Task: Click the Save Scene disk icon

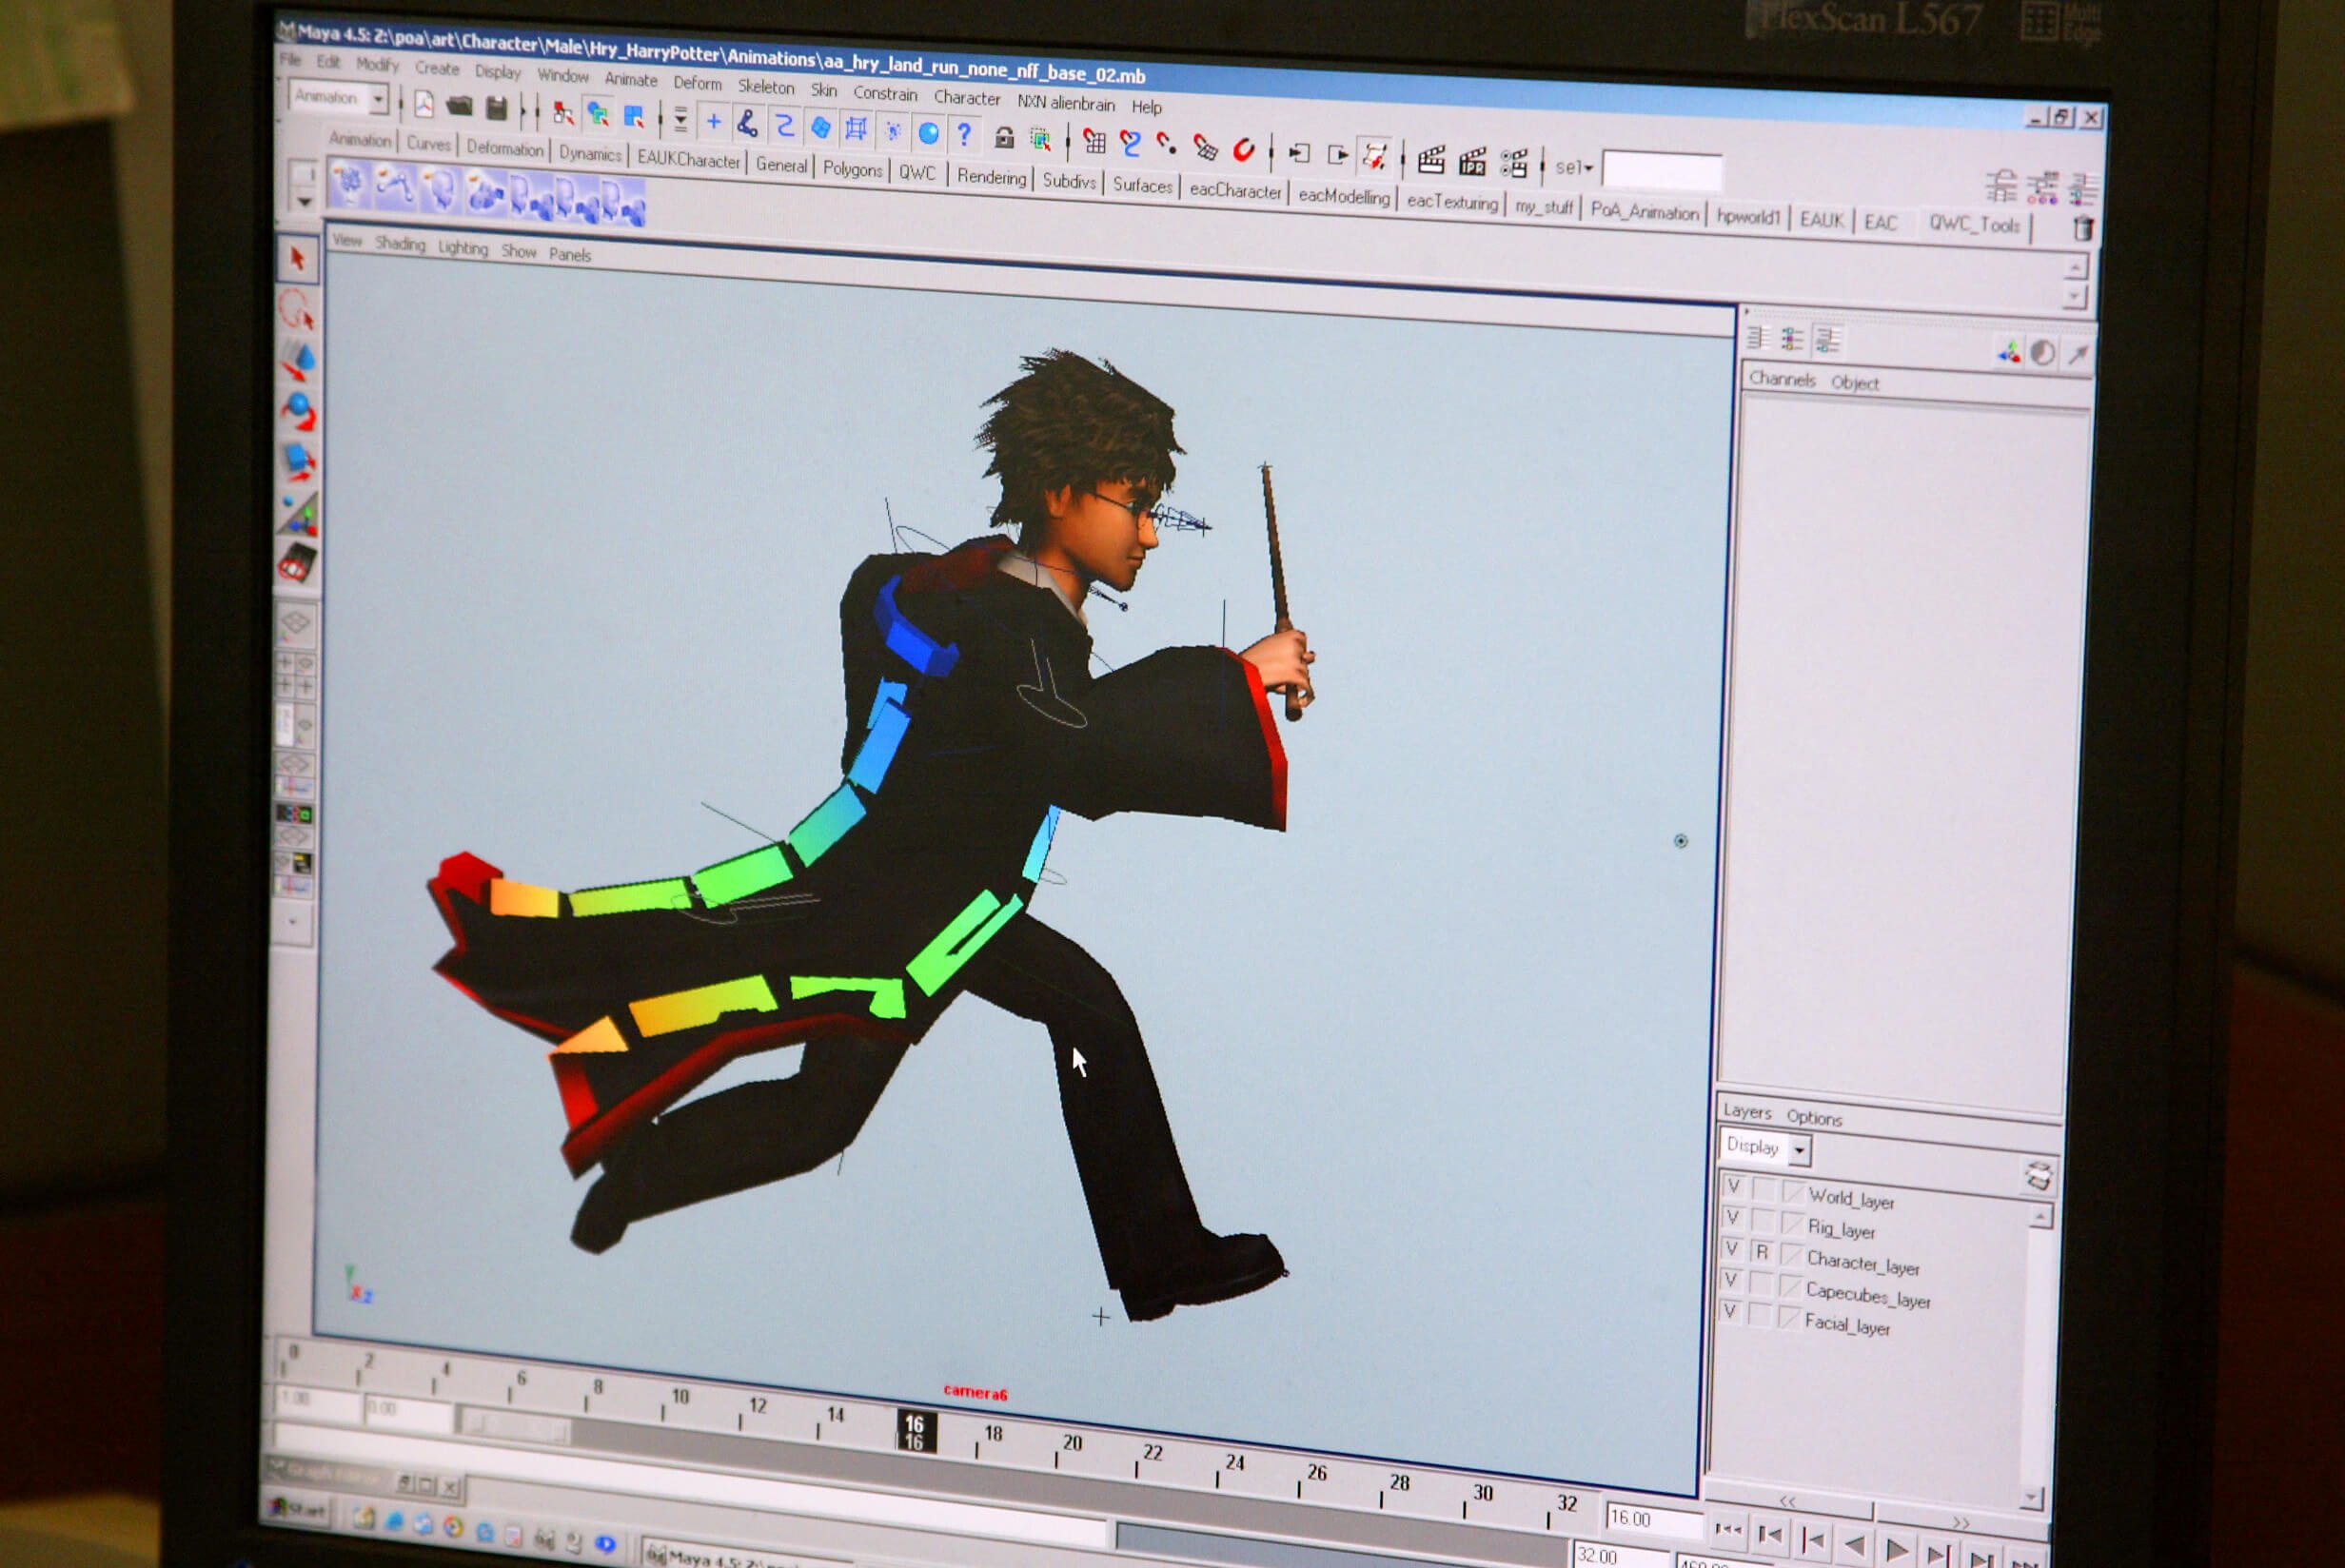Action: [x=496, y=108]
